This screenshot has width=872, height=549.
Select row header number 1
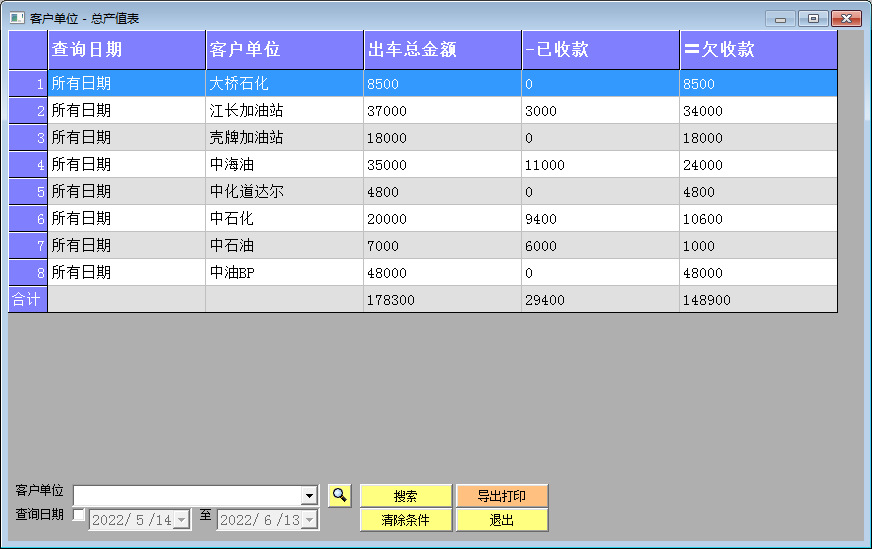coord(28,83)
